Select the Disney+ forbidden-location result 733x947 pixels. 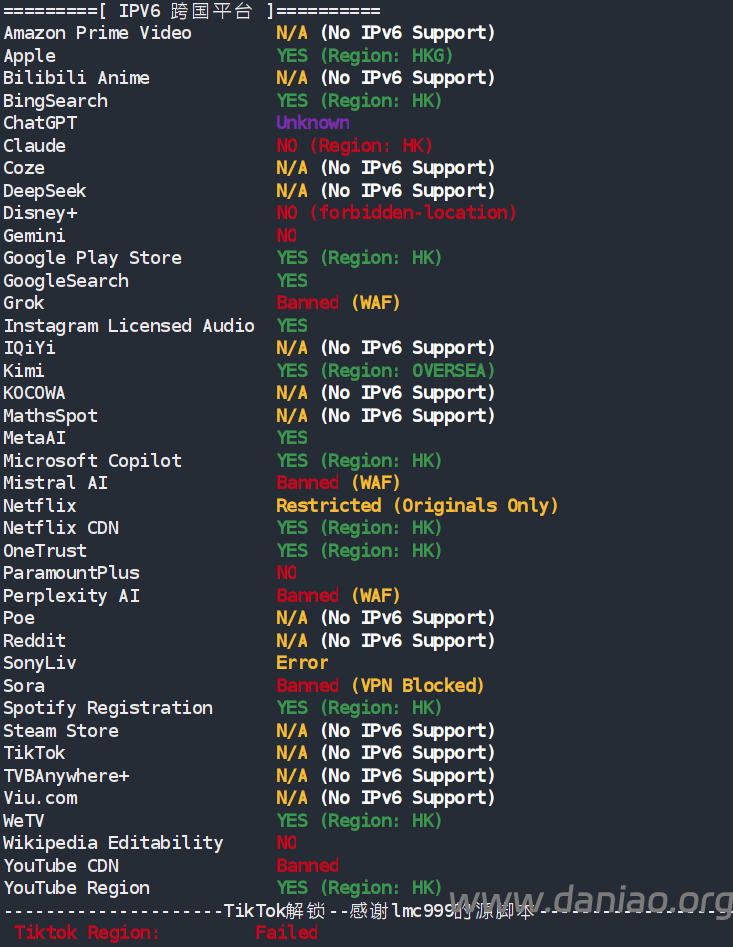click(397, 213)
